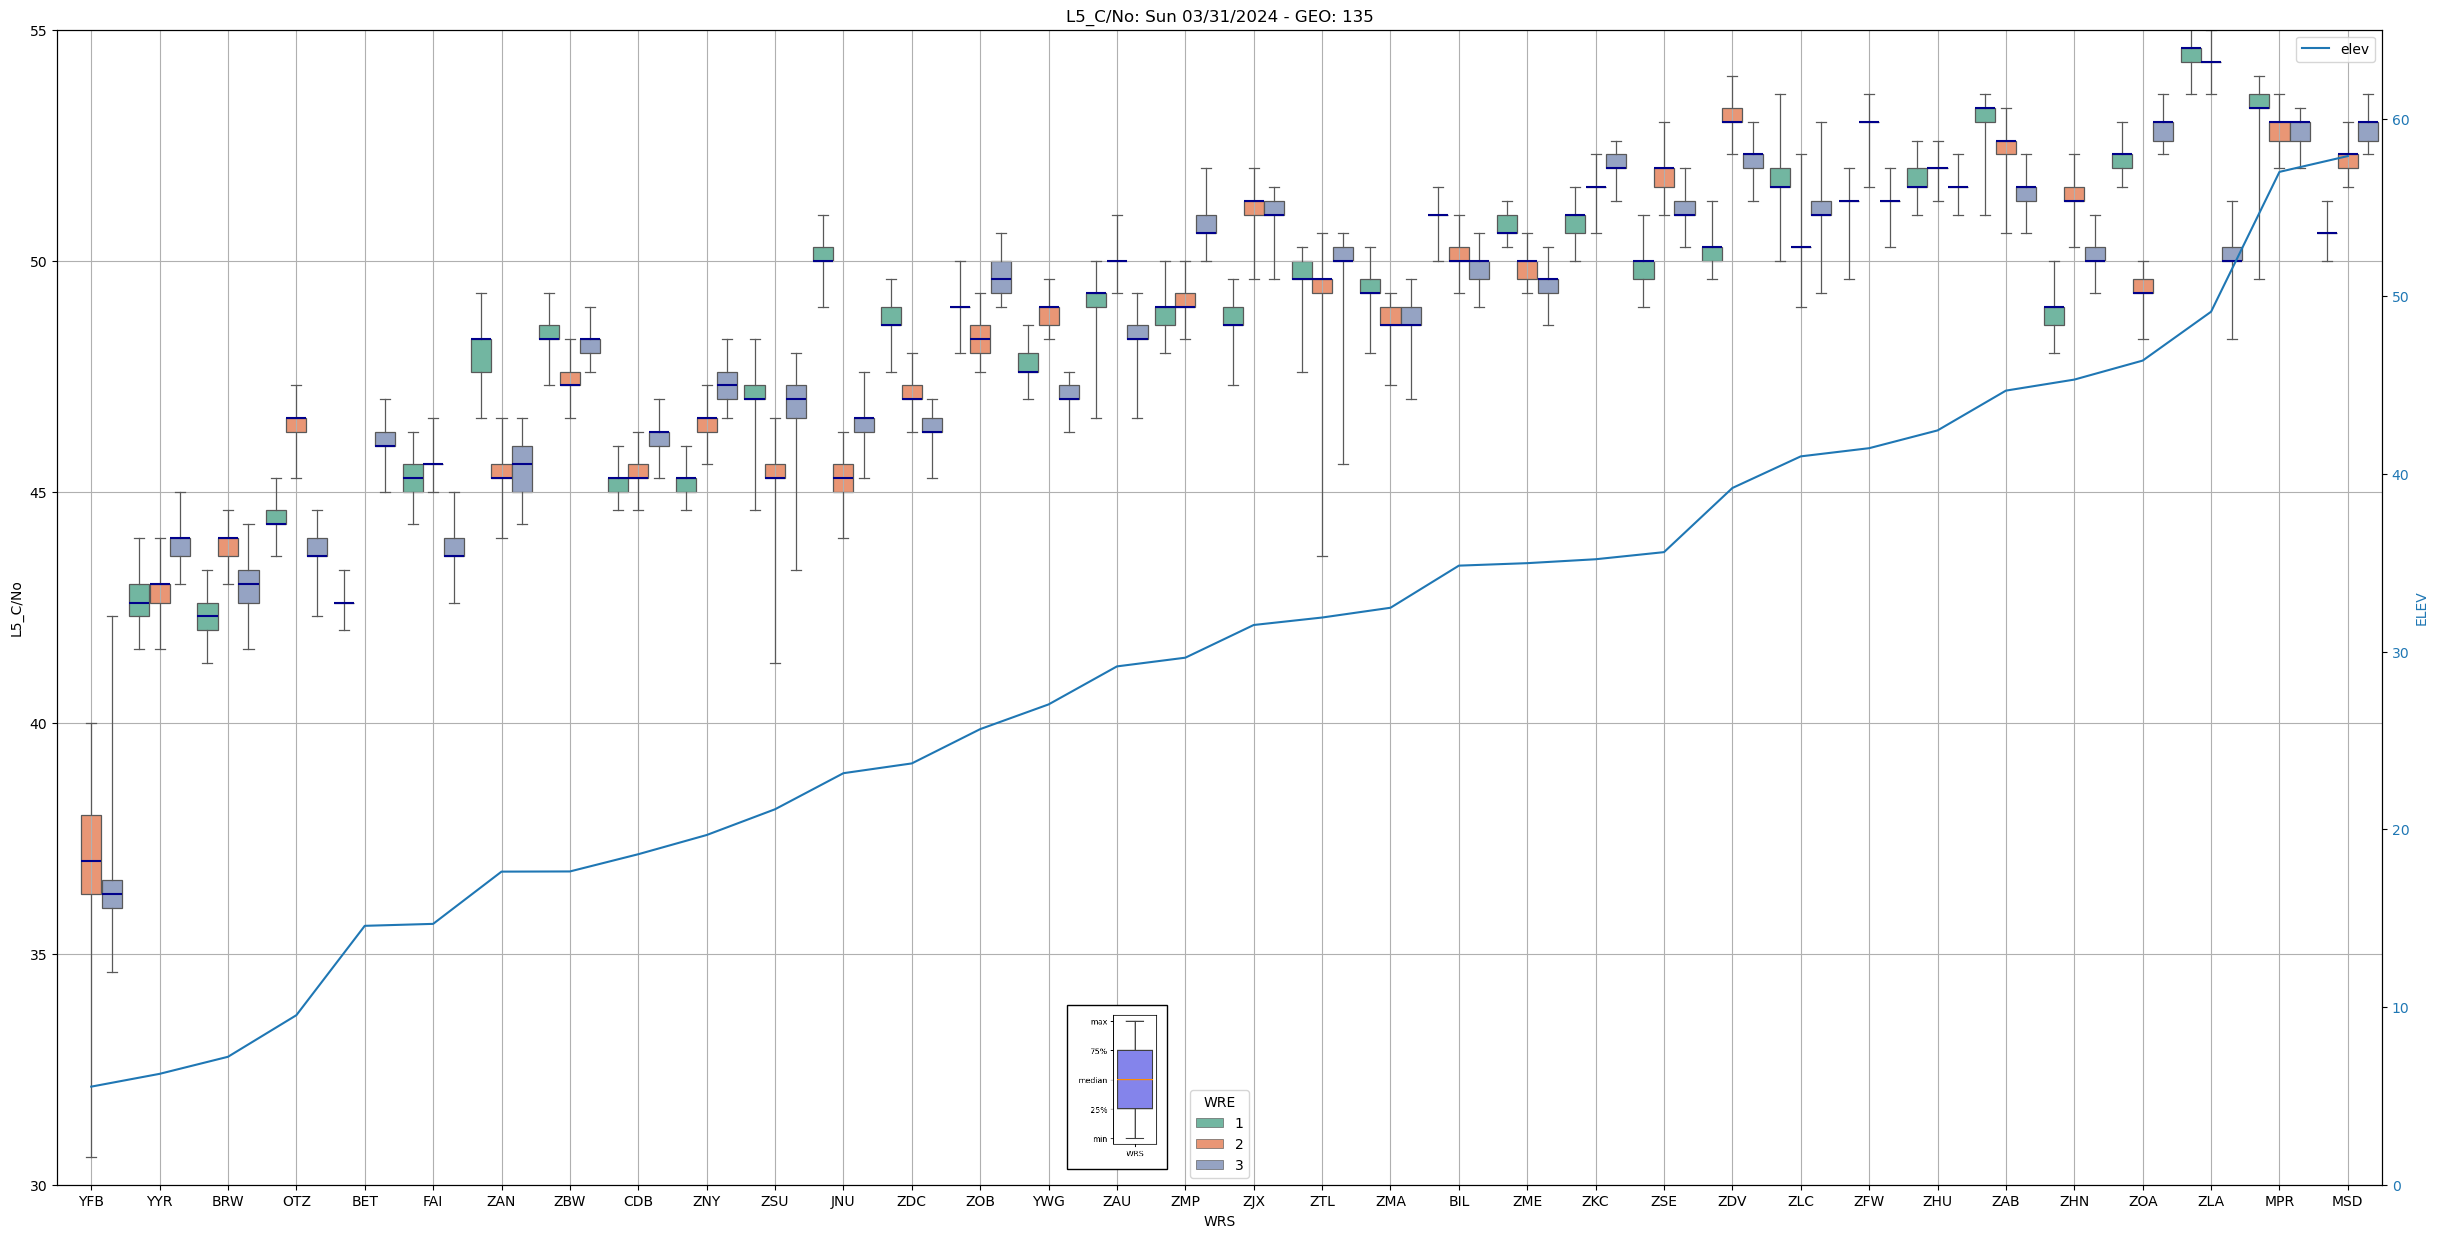Click the ZHN station tick label
This screenshot has width=2439, height=1238.
[2074, 1201]
